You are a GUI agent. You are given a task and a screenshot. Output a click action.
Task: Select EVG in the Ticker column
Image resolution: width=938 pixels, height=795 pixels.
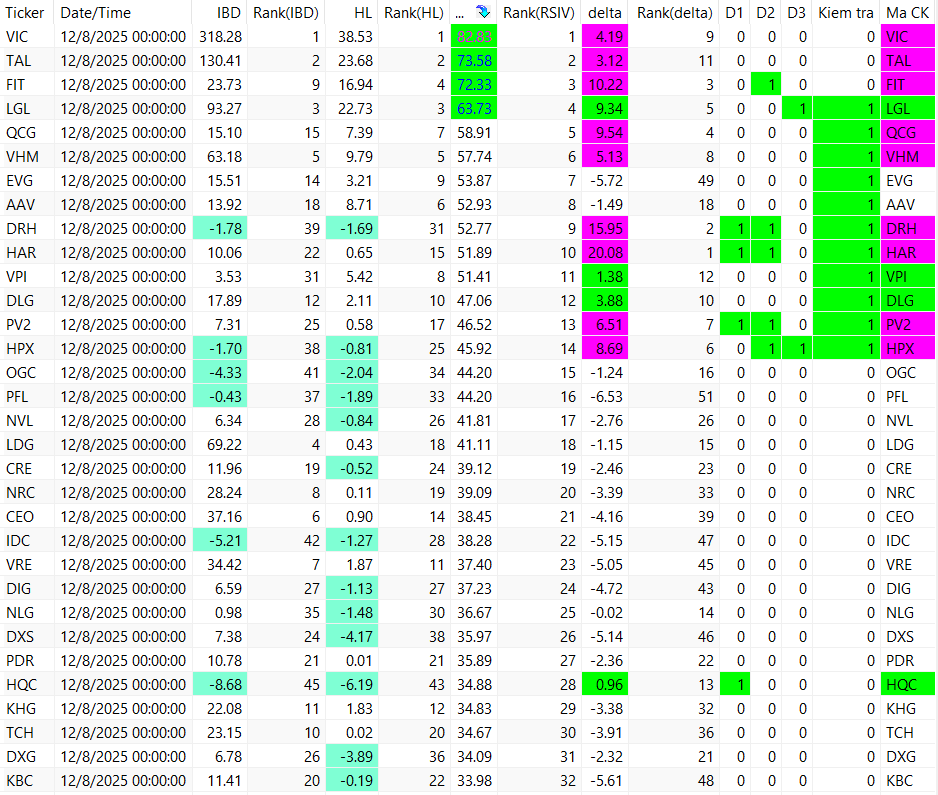click(x=19, y=180)
